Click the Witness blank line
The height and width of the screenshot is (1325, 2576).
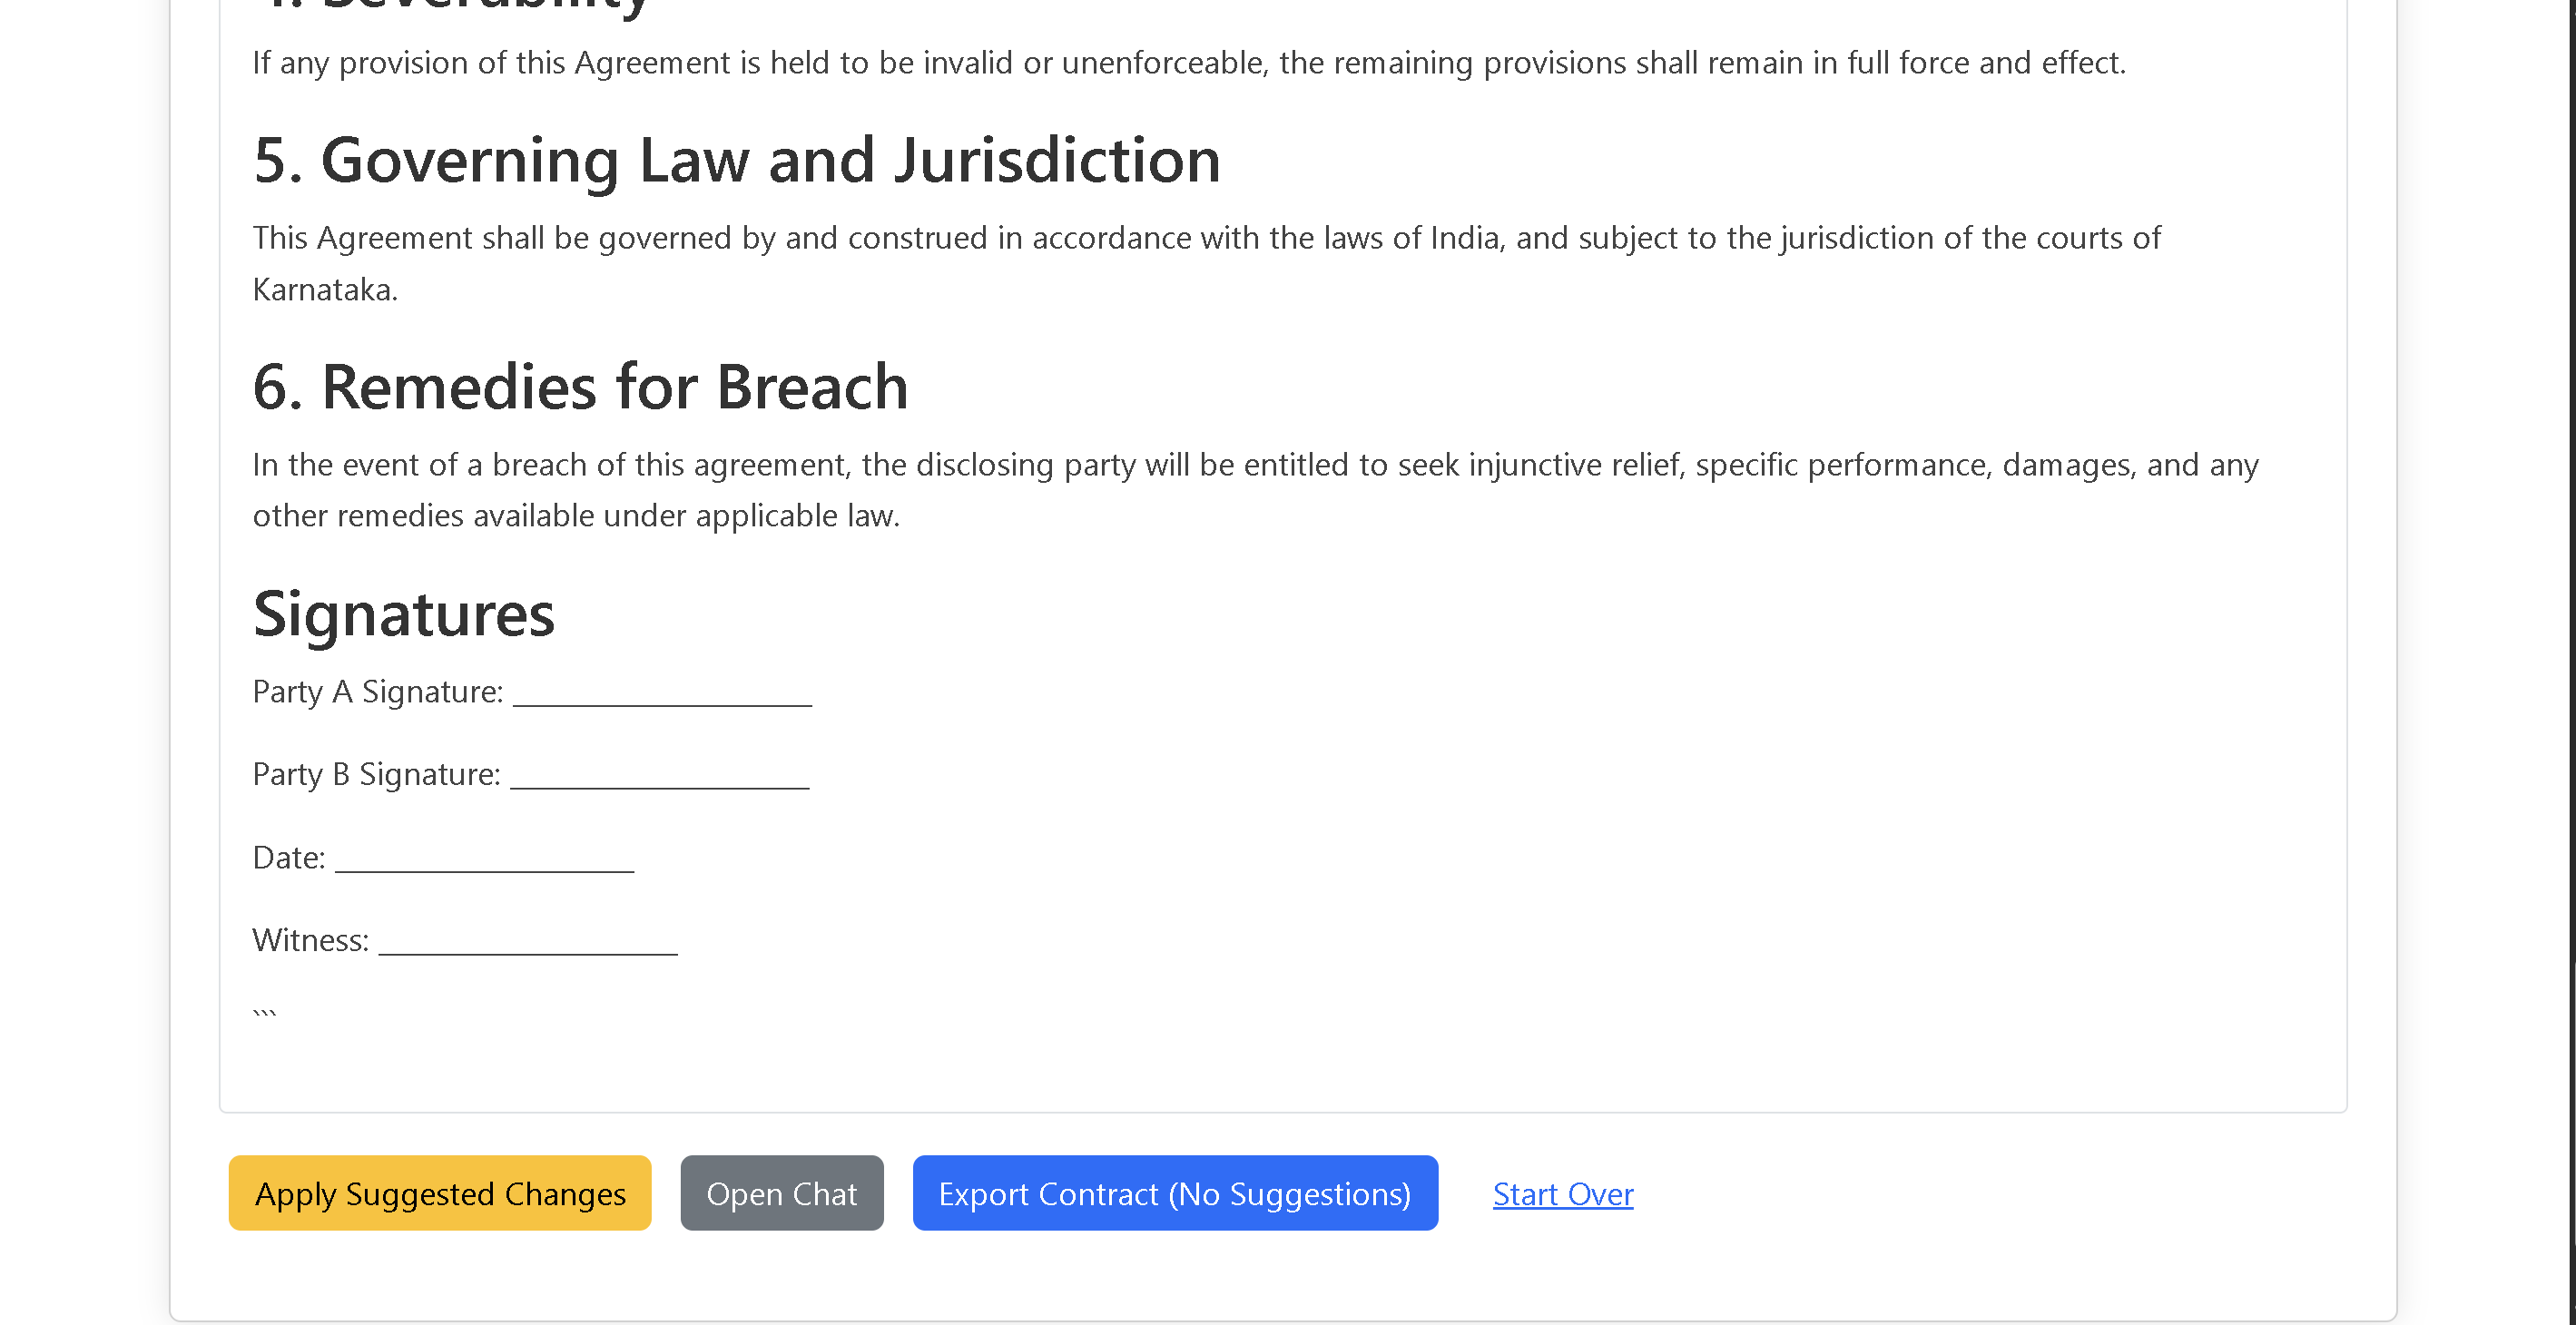(x=528, y=942)
